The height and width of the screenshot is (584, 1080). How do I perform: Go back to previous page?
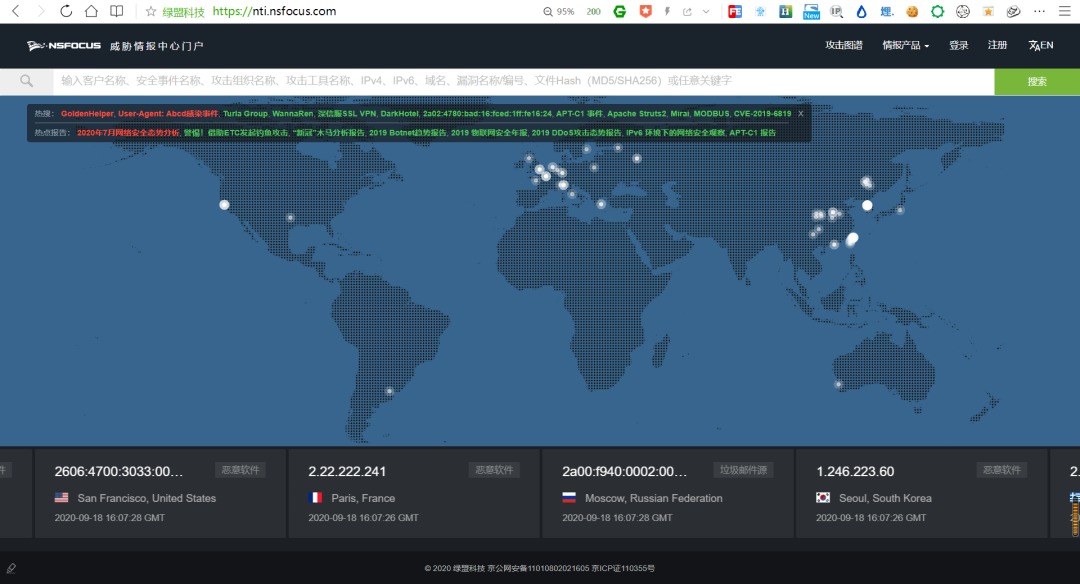coord(16,11)
